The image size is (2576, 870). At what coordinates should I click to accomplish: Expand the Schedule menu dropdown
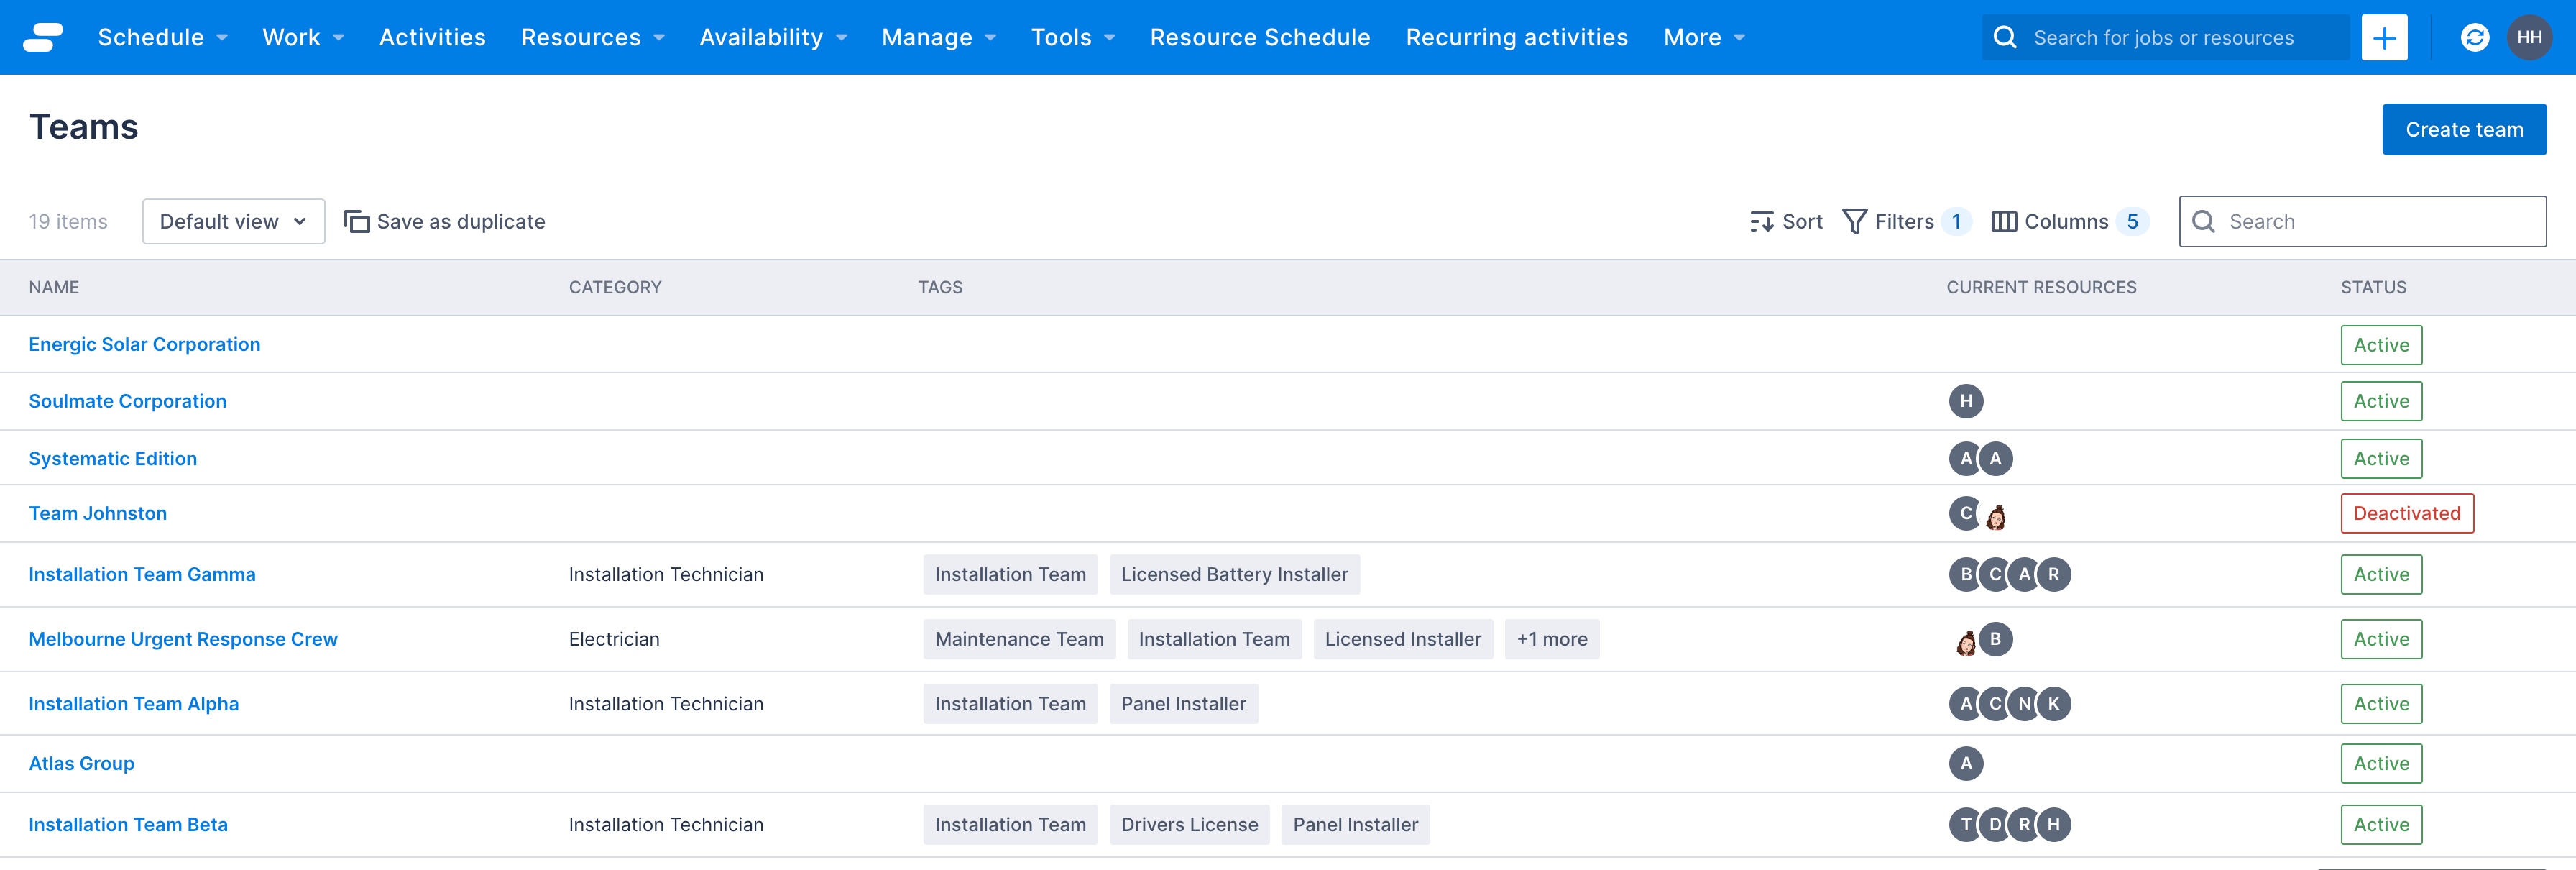[163, 37]
